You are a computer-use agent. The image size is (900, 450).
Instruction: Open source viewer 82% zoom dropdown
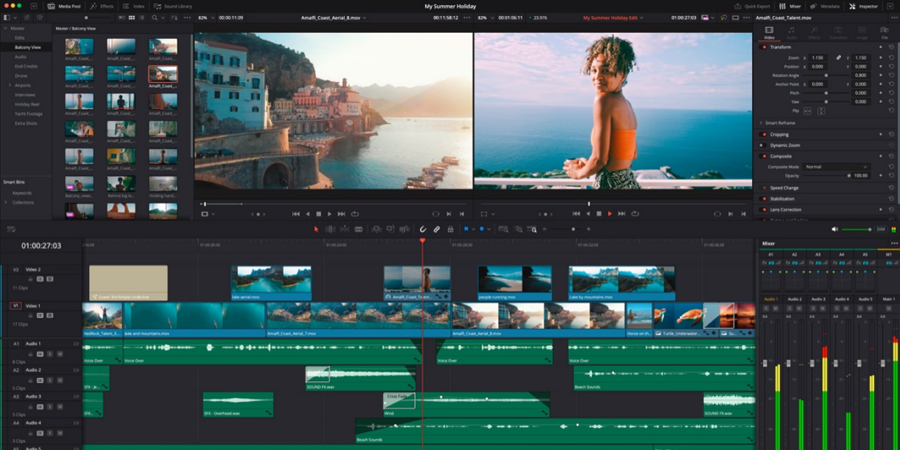point(206,18)
